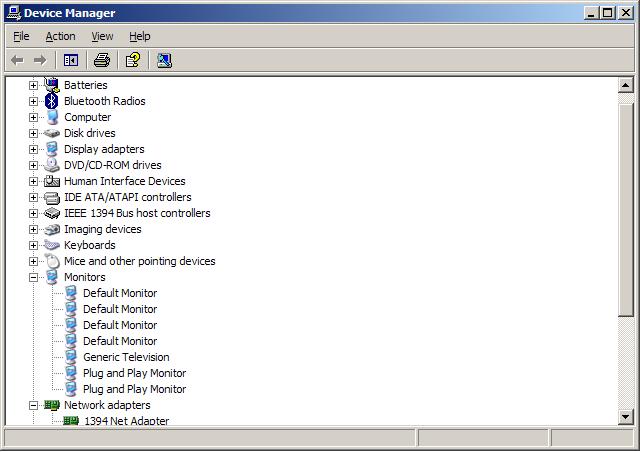Select the Generic Television entry
This screenshot has width=640, height=452.
coord(126,357)
